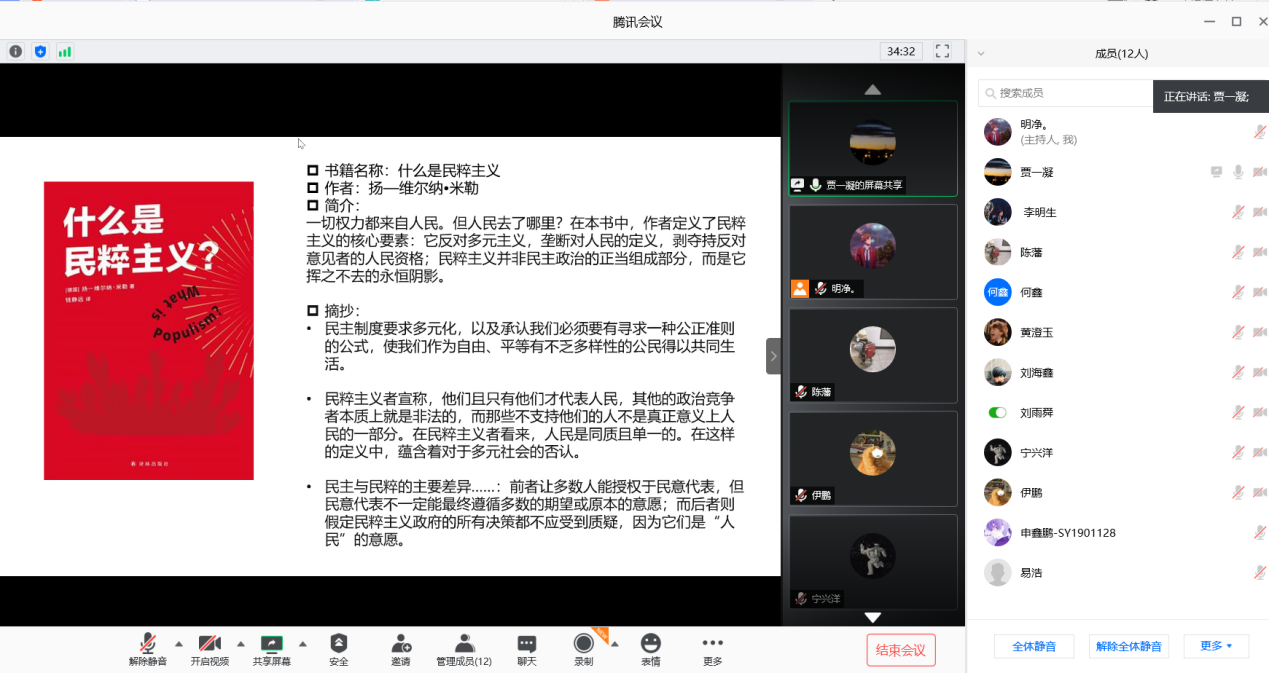The image size is (1269, 673).
Task: Click the blue security shield icon
Action: (x=41, y=51)
